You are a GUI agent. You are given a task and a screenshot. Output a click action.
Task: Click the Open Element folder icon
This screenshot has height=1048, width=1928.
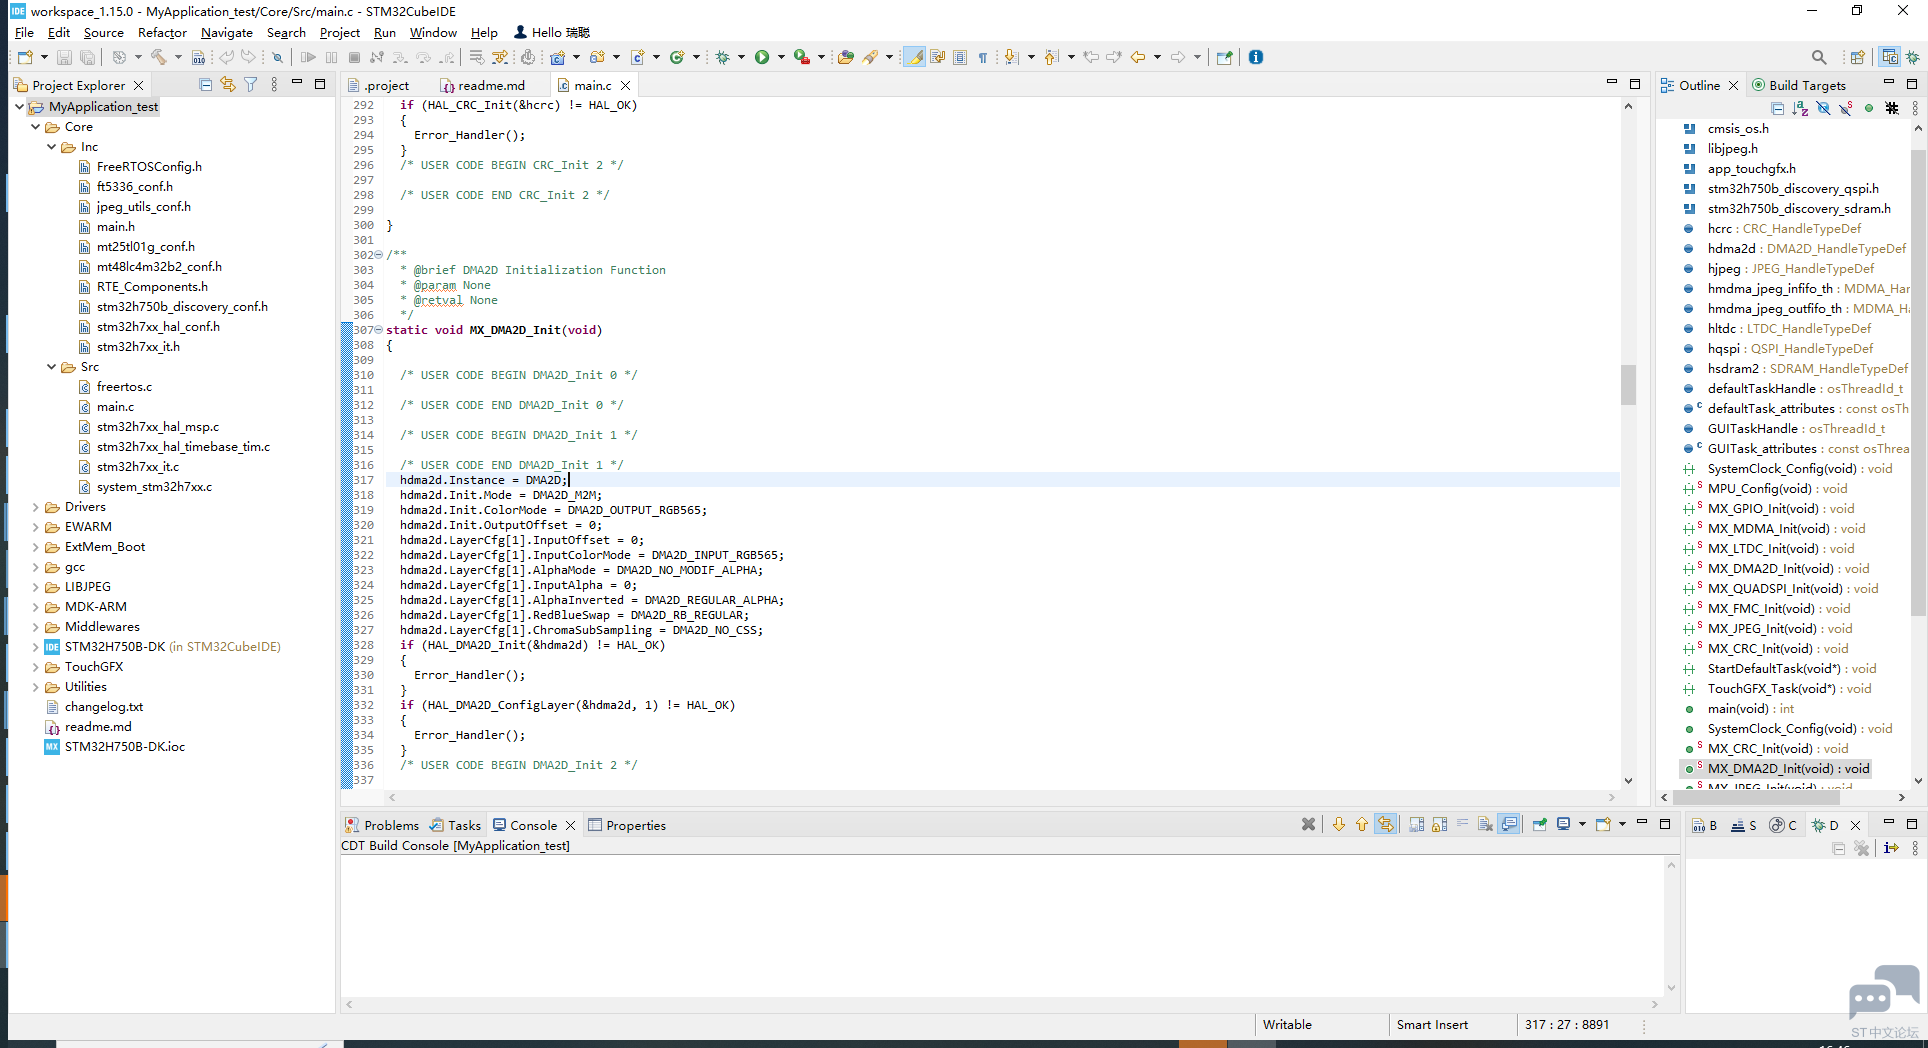(846, 57)
